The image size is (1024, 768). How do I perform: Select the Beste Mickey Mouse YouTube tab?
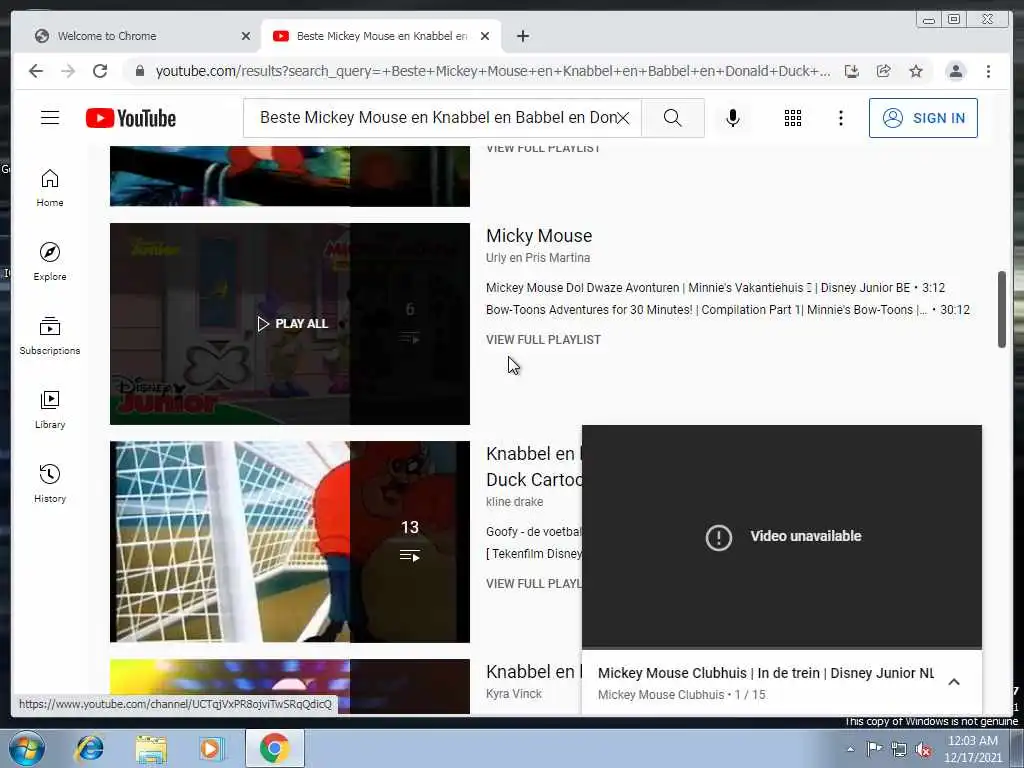(x=381, y=36)
